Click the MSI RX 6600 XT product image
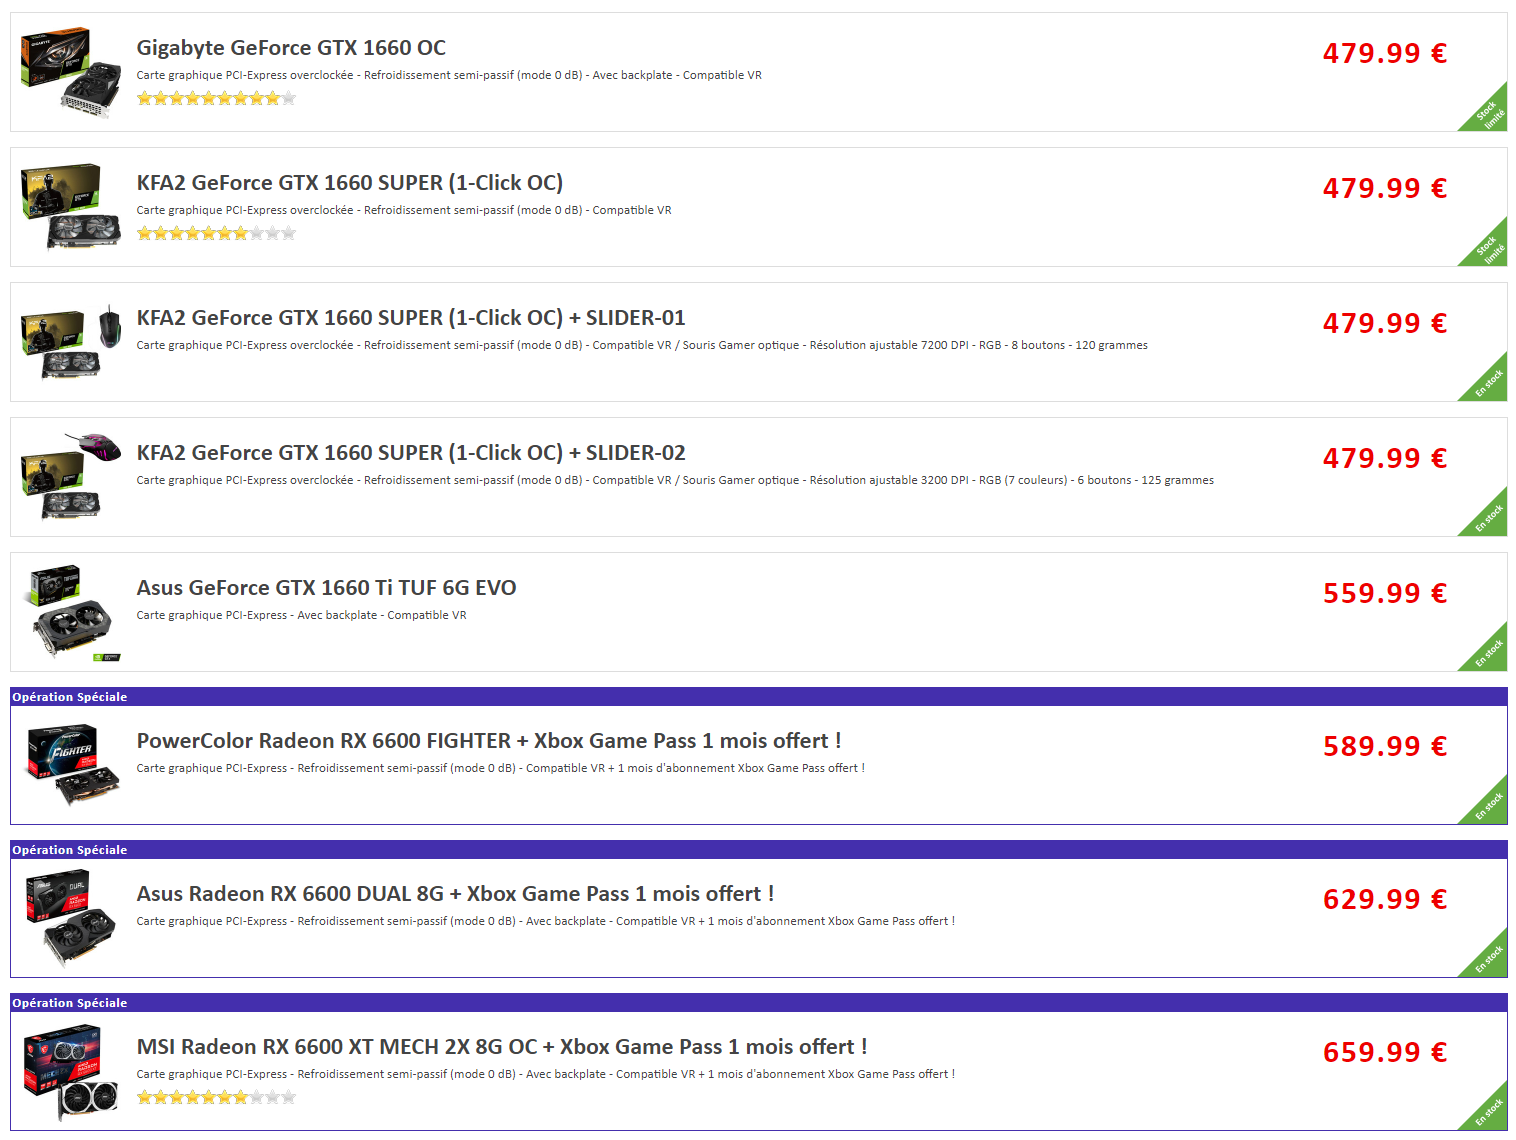The height and width of the screenshot is (1140, 1516). click(71, 1073)
